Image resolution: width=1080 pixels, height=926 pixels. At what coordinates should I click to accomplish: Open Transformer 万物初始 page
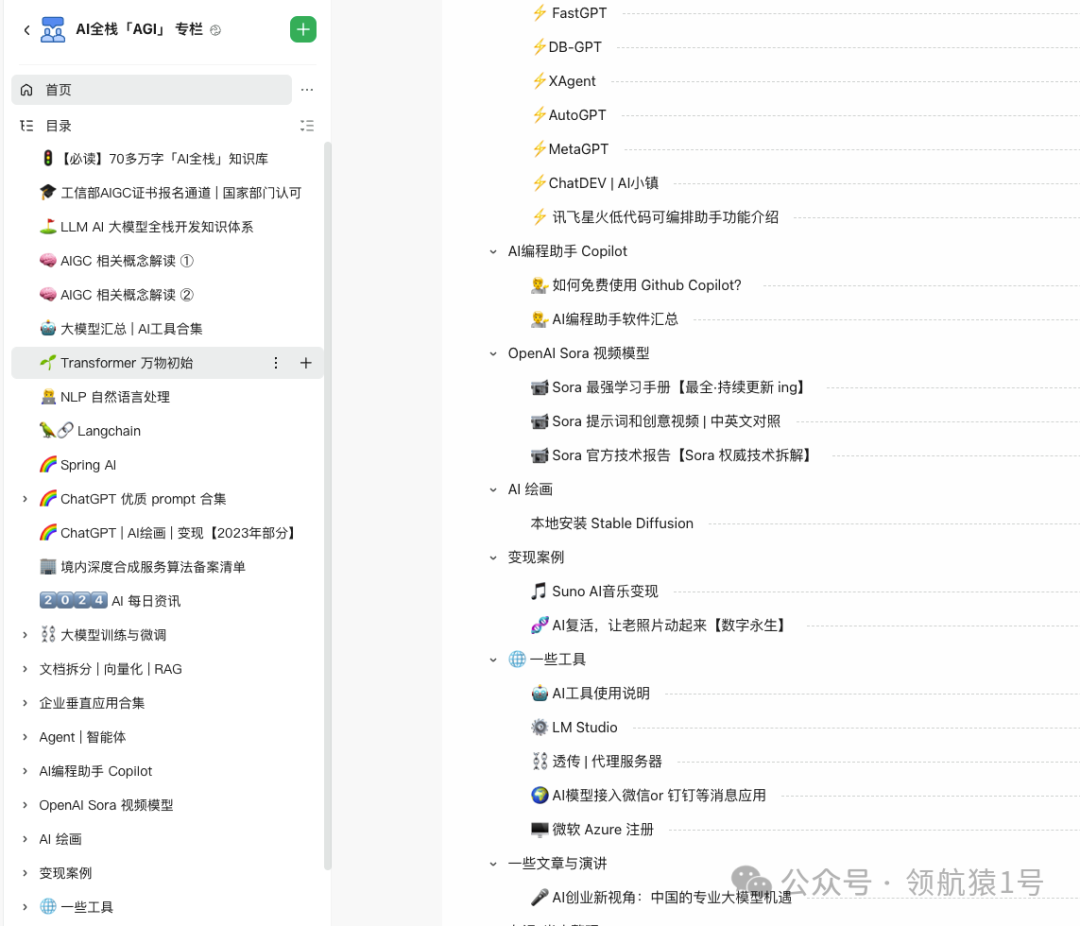point(127,363)
